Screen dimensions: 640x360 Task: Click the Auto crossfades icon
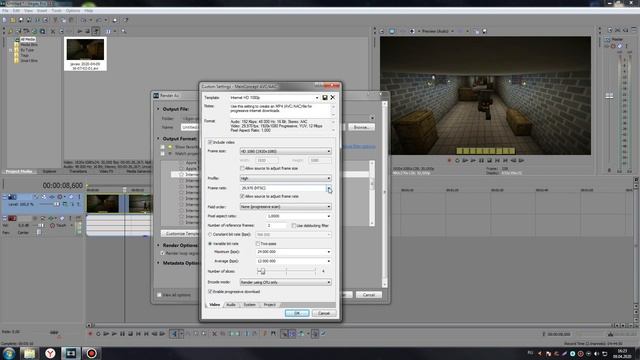[x=292, y=334]
